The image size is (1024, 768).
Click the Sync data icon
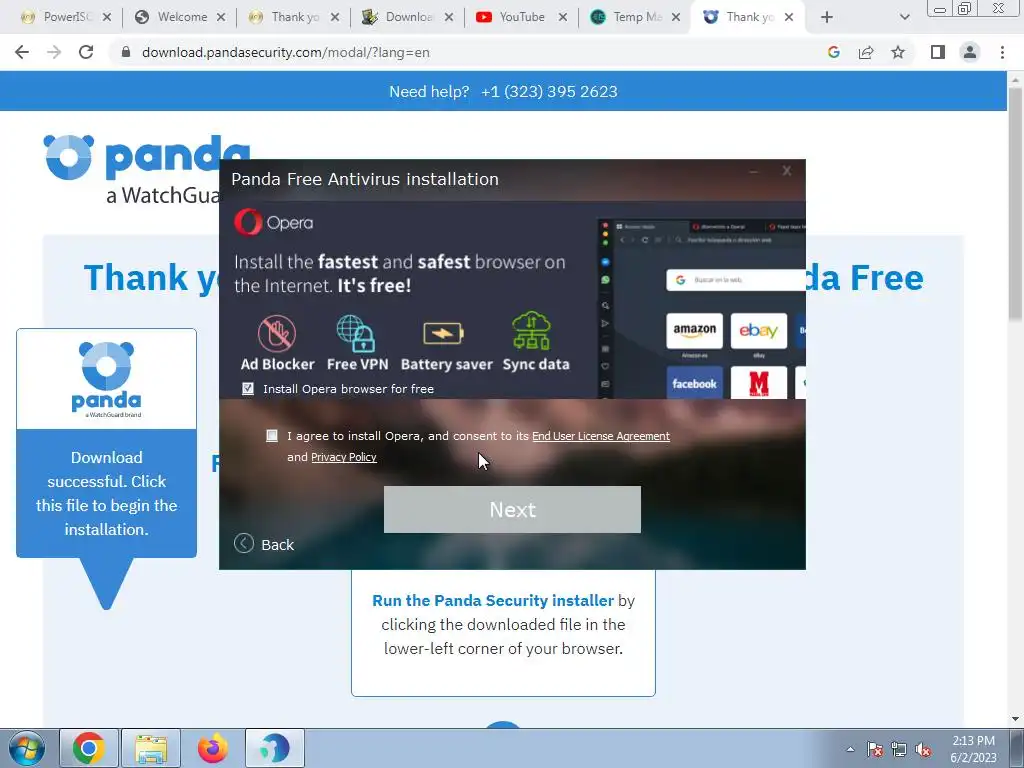pyautogui.click(x=532, y=331)
